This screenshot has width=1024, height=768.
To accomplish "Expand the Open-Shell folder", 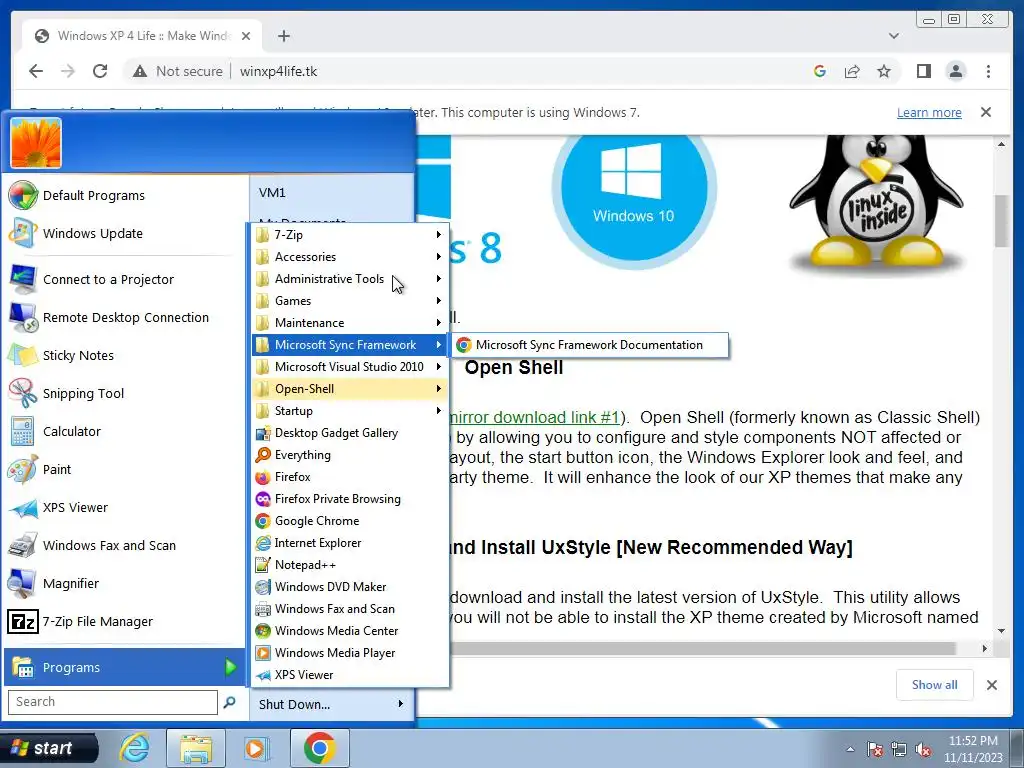I will (x=349, y=389).
